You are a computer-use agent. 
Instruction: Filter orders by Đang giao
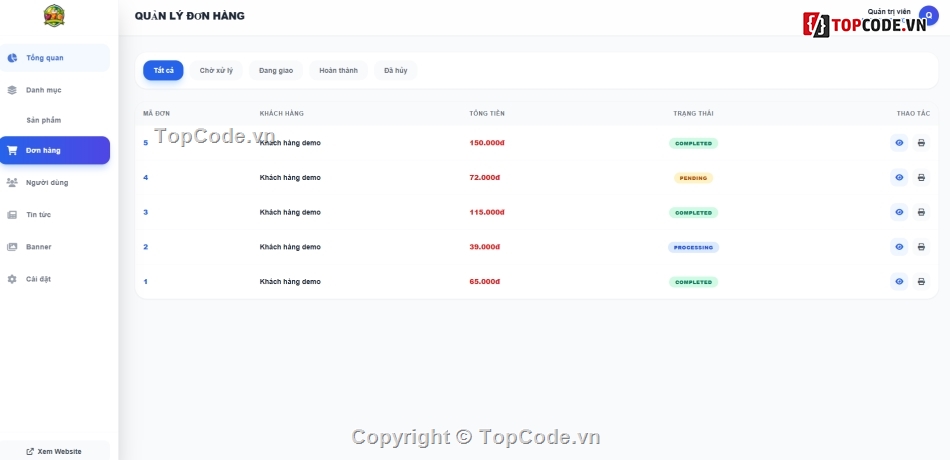tap(276, 70)
